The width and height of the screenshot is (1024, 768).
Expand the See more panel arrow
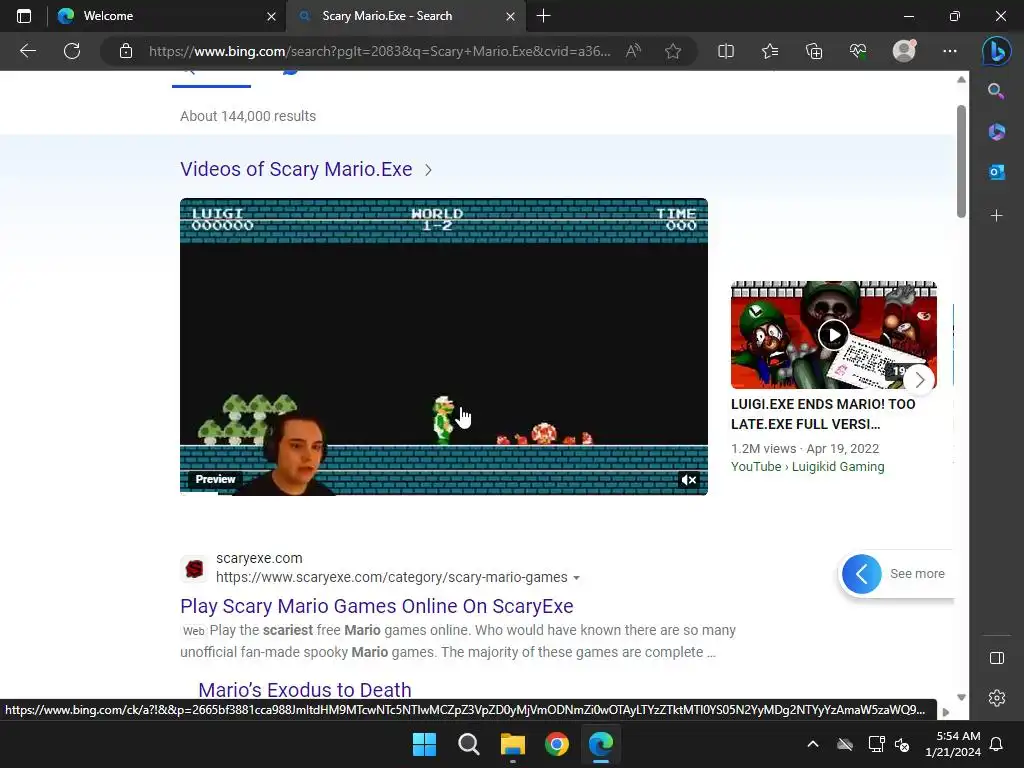[861, 574]
